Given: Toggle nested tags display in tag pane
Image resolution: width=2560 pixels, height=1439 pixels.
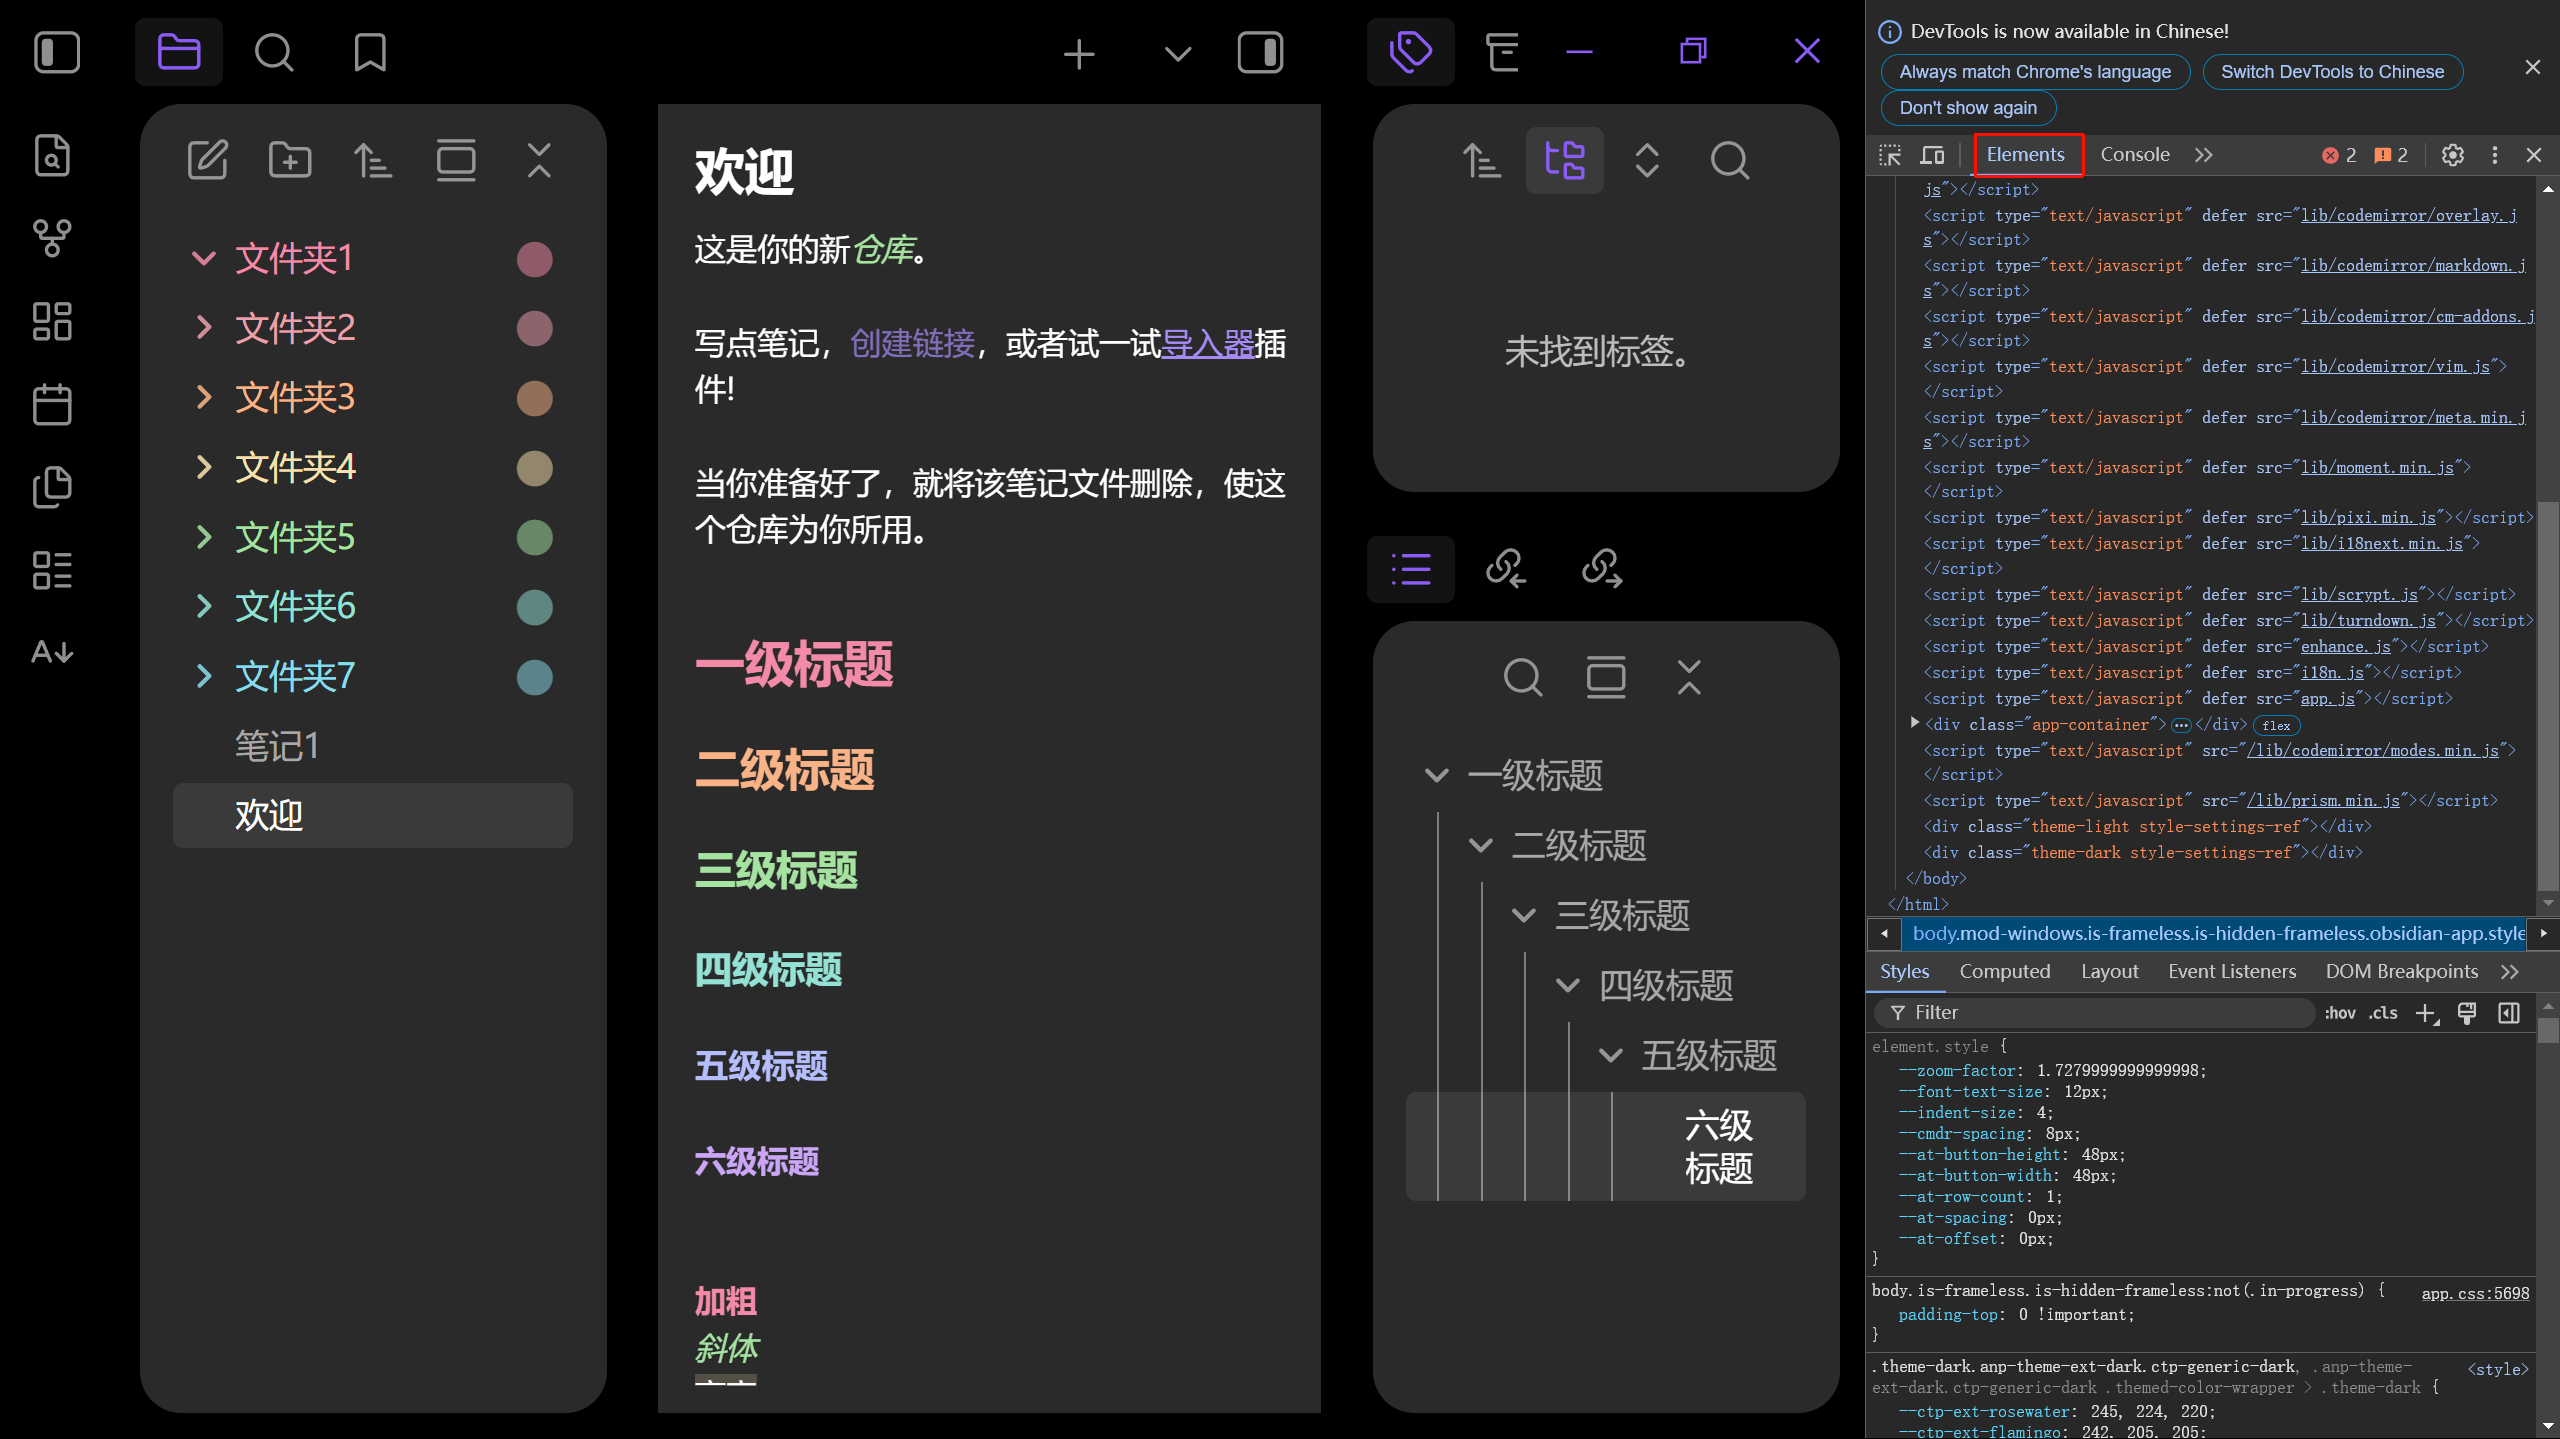Looking at the screenshot, I should click(x=1564, y=160).
